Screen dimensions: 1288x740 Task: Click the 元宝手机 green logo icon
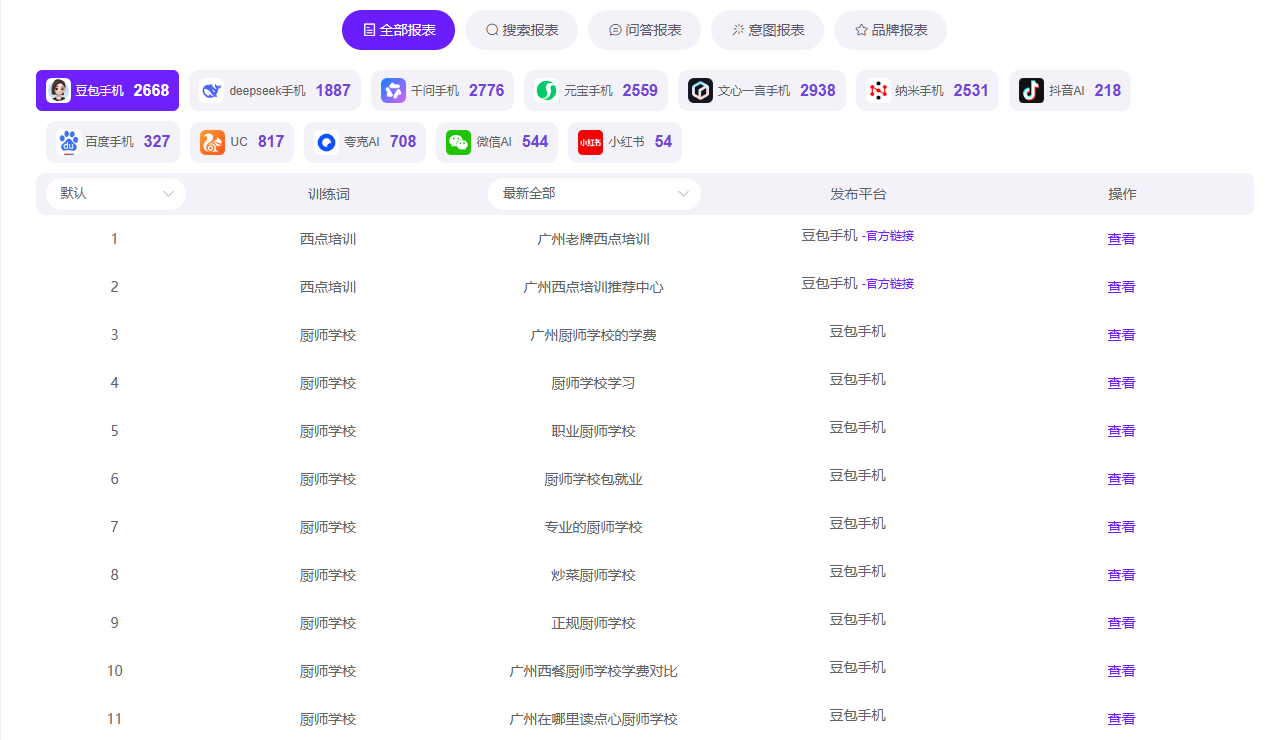(x=546, y=90)
